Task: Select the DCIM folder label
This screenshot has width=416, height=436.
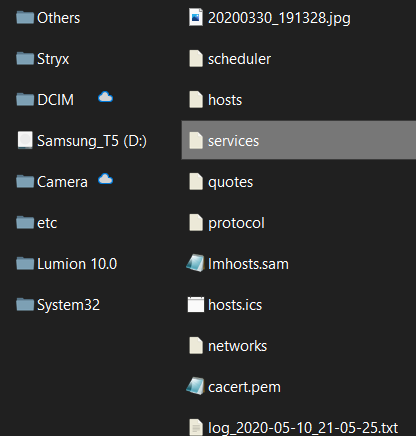Action: coord(56,100)
